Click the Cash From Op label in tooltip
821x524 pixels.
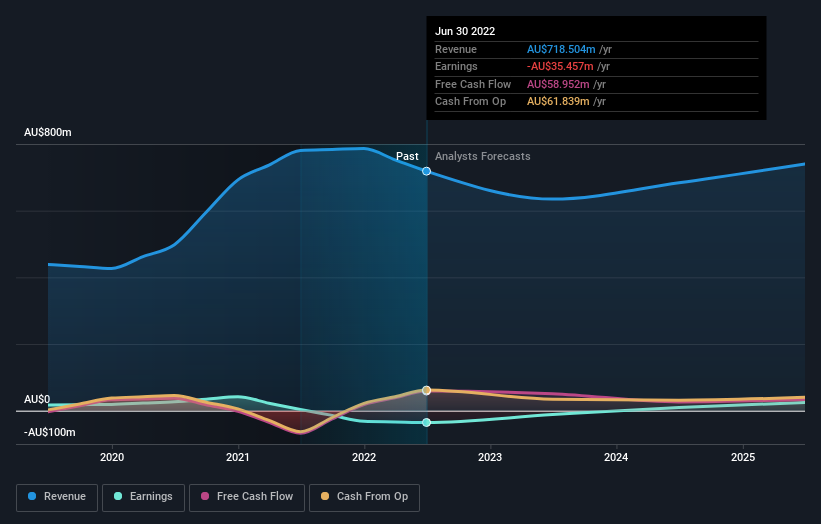[x=471, y=102]
